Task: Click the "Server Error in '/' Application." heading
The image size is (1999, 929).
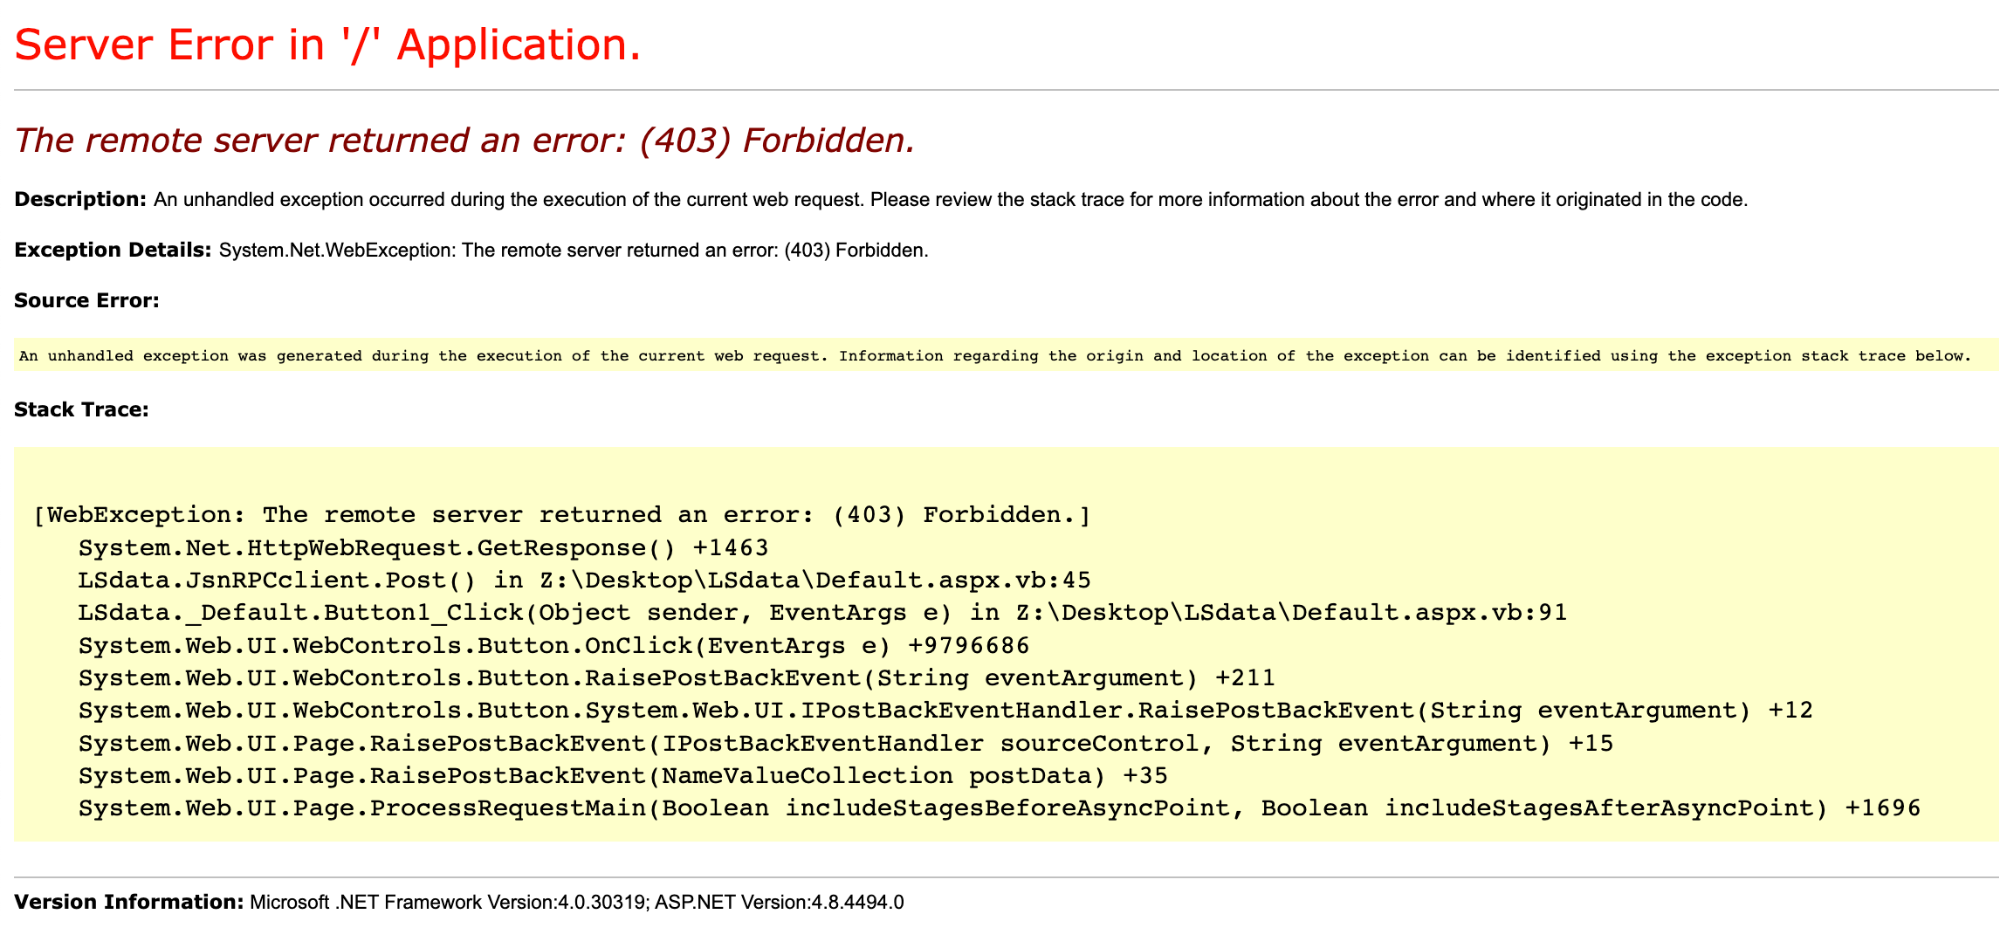Action: click(x=327, y=45)
